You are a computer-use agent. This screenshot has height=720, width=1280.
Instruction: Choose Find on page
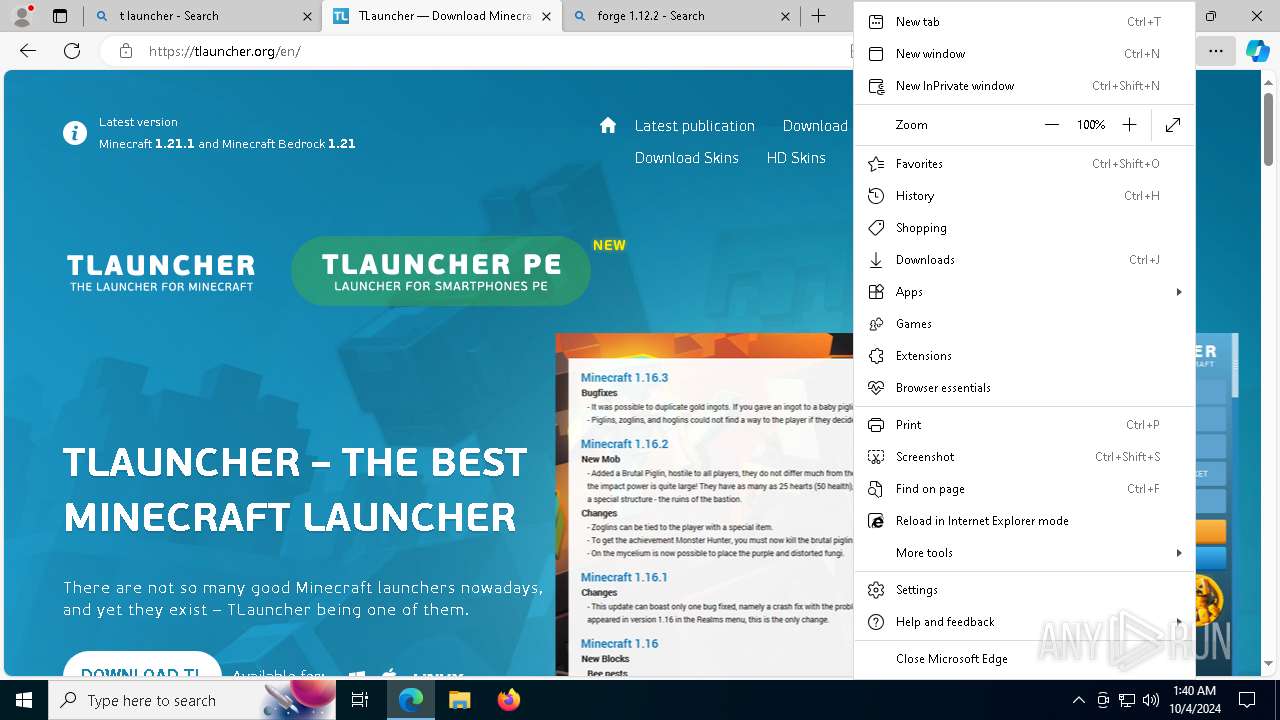tap(1024, 489)
